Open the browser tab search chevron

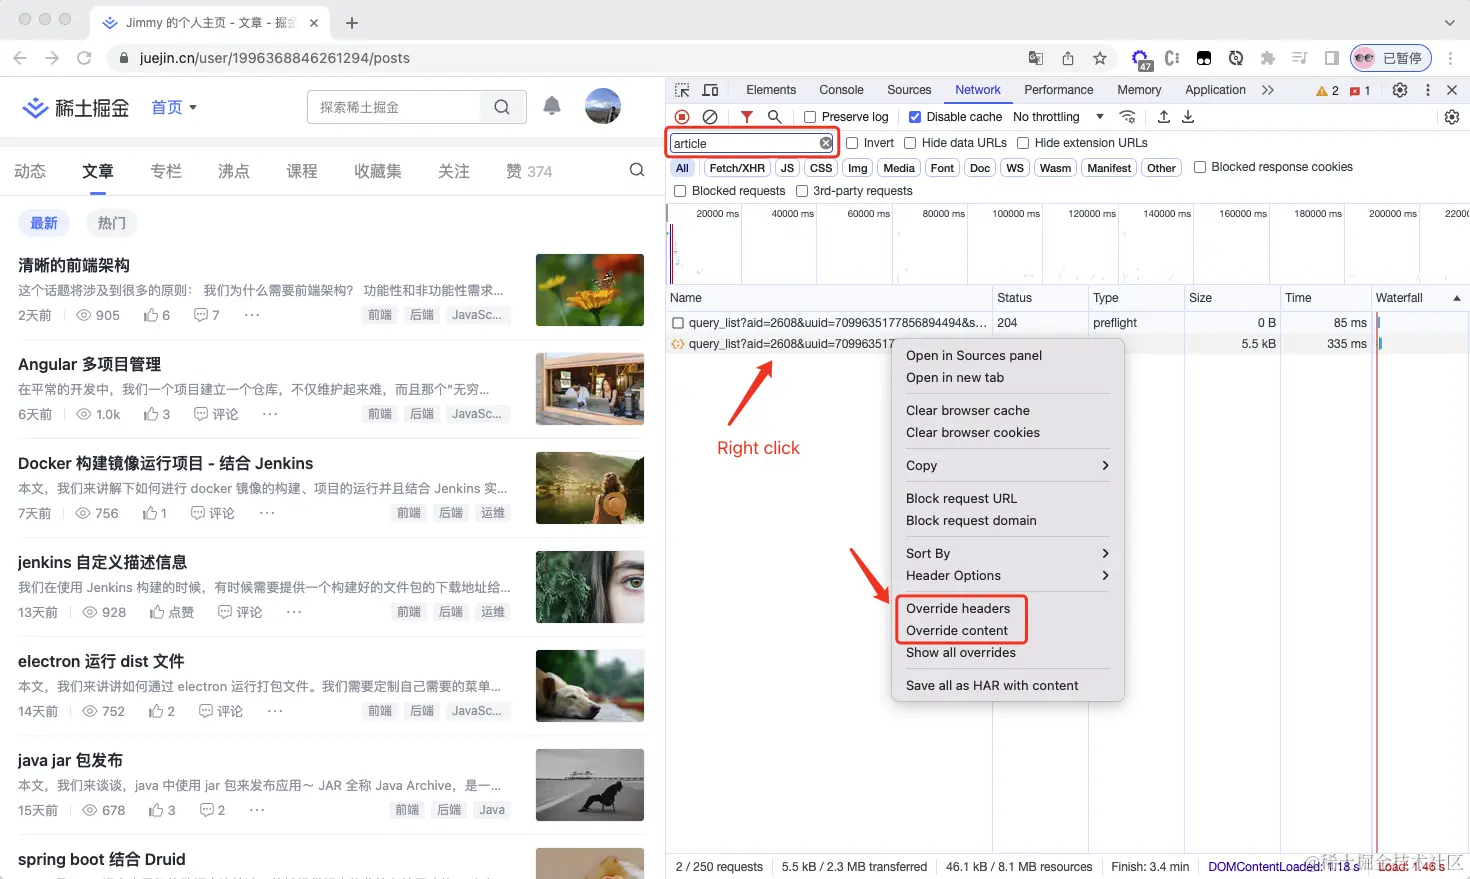tap(1450, 22)
